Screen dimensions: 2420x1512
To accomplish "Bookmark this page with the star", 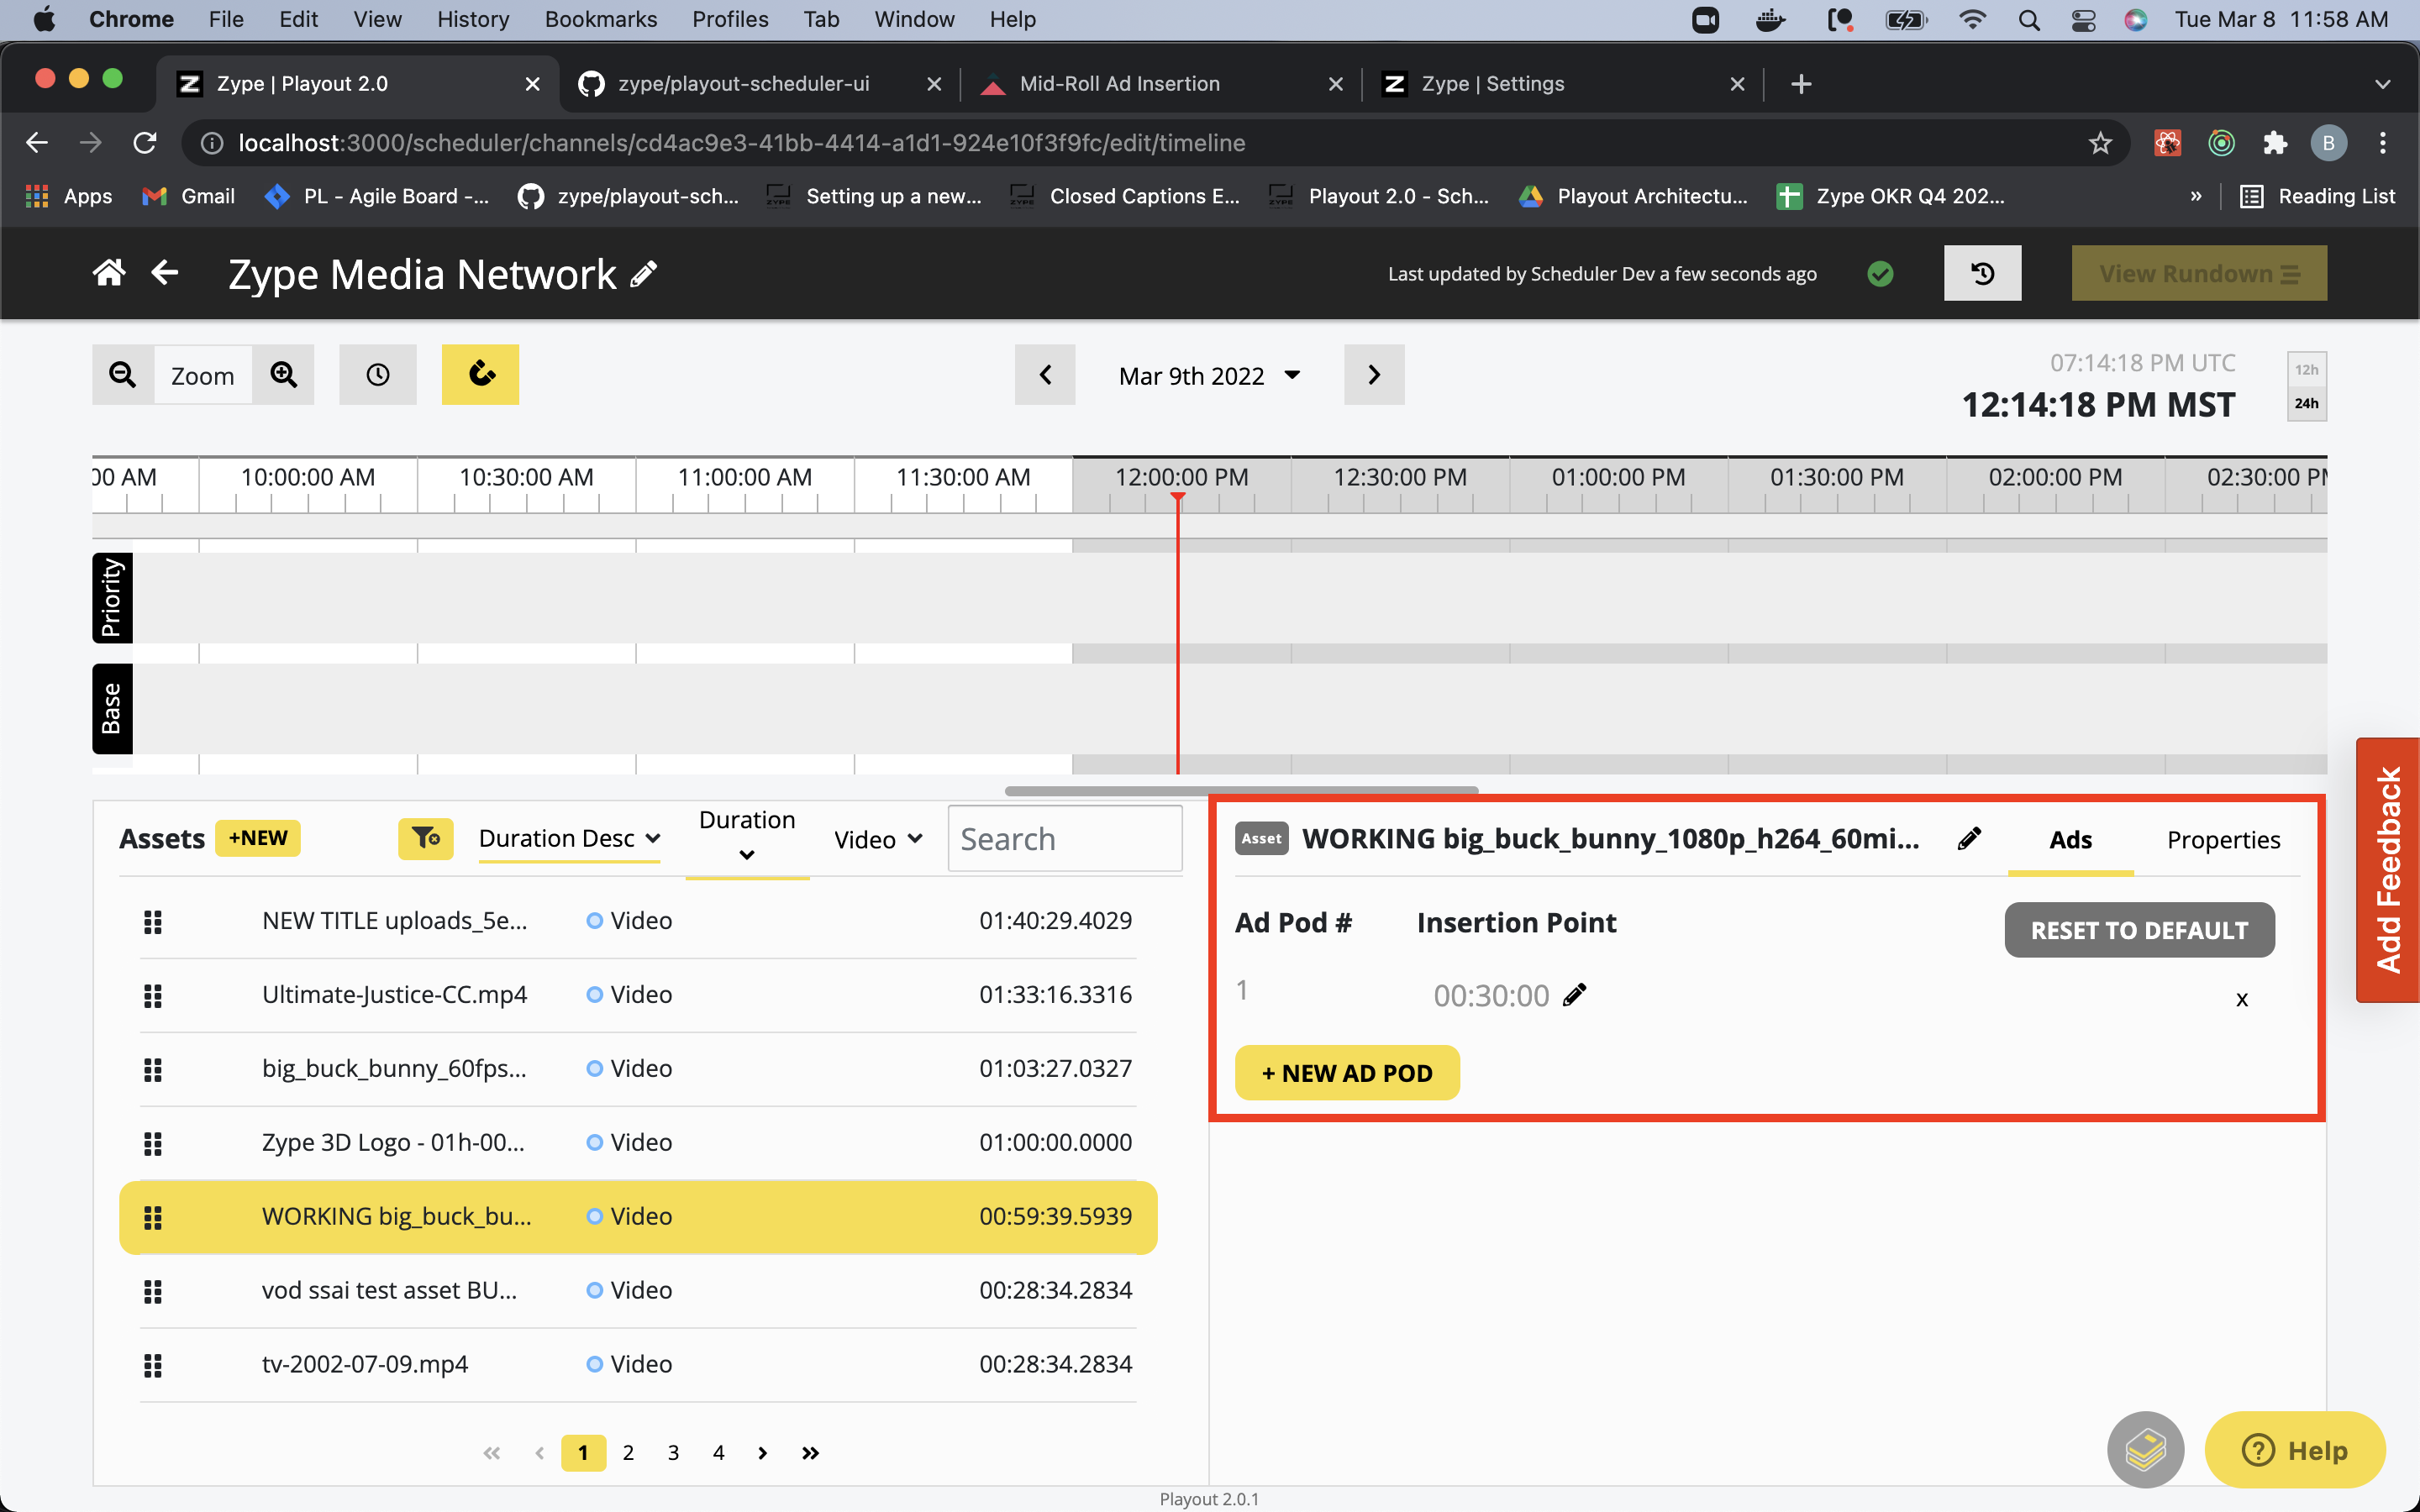I will [2100, 143].
